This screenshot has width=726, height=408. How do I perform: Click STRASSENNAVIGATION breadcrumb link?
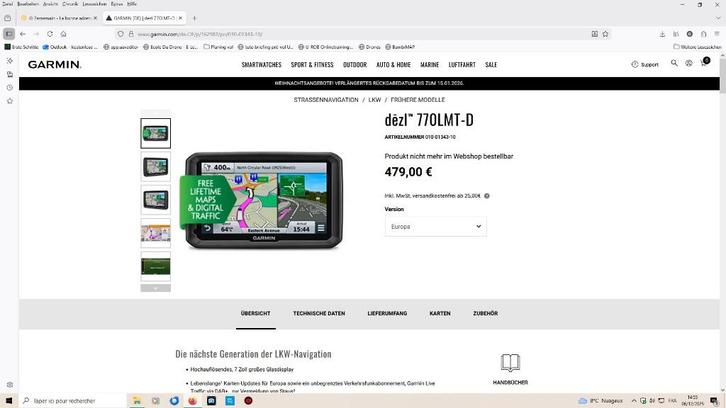326,100
